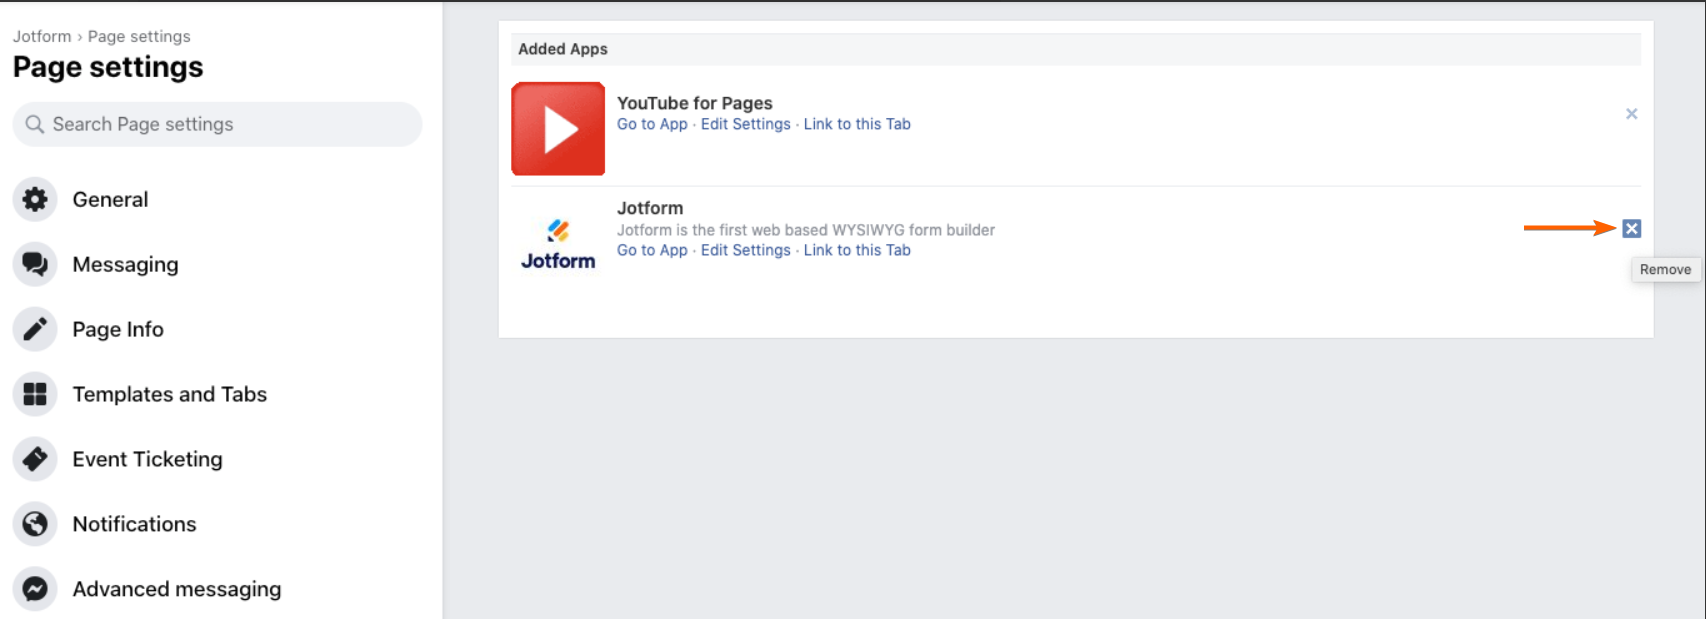Click Edit Settings under Jotform
Viewport: 1706px width, 619px height.
click(746, 250)
